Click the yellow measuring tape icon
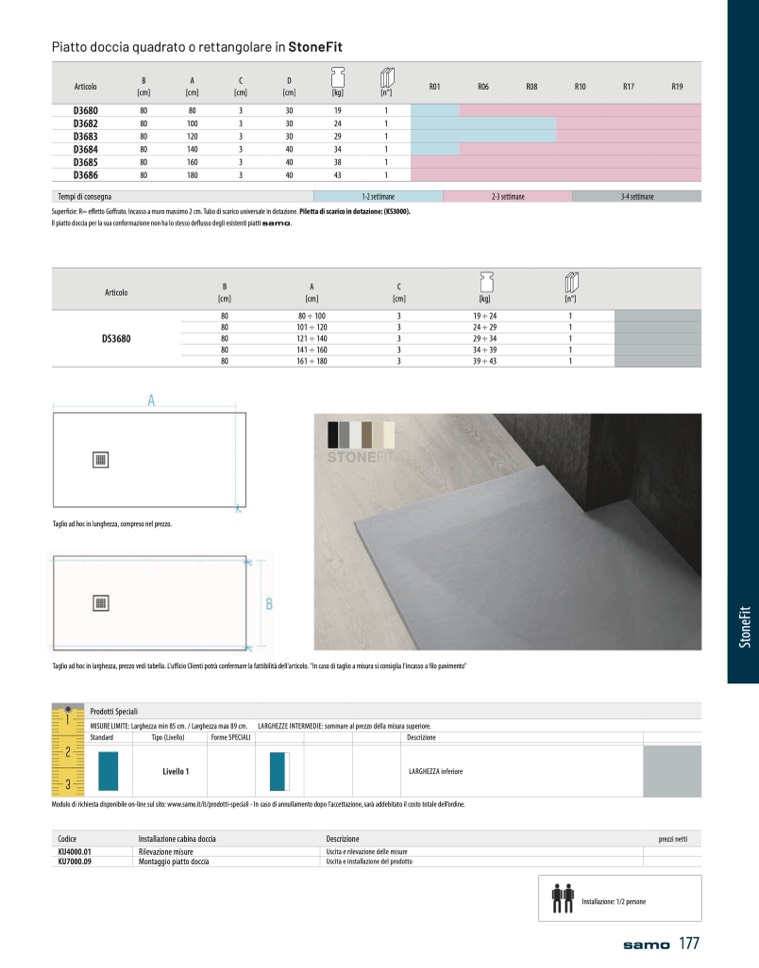The height and width of the screenshot is (968, 759). pyautogui.click(x=67, y=750)
